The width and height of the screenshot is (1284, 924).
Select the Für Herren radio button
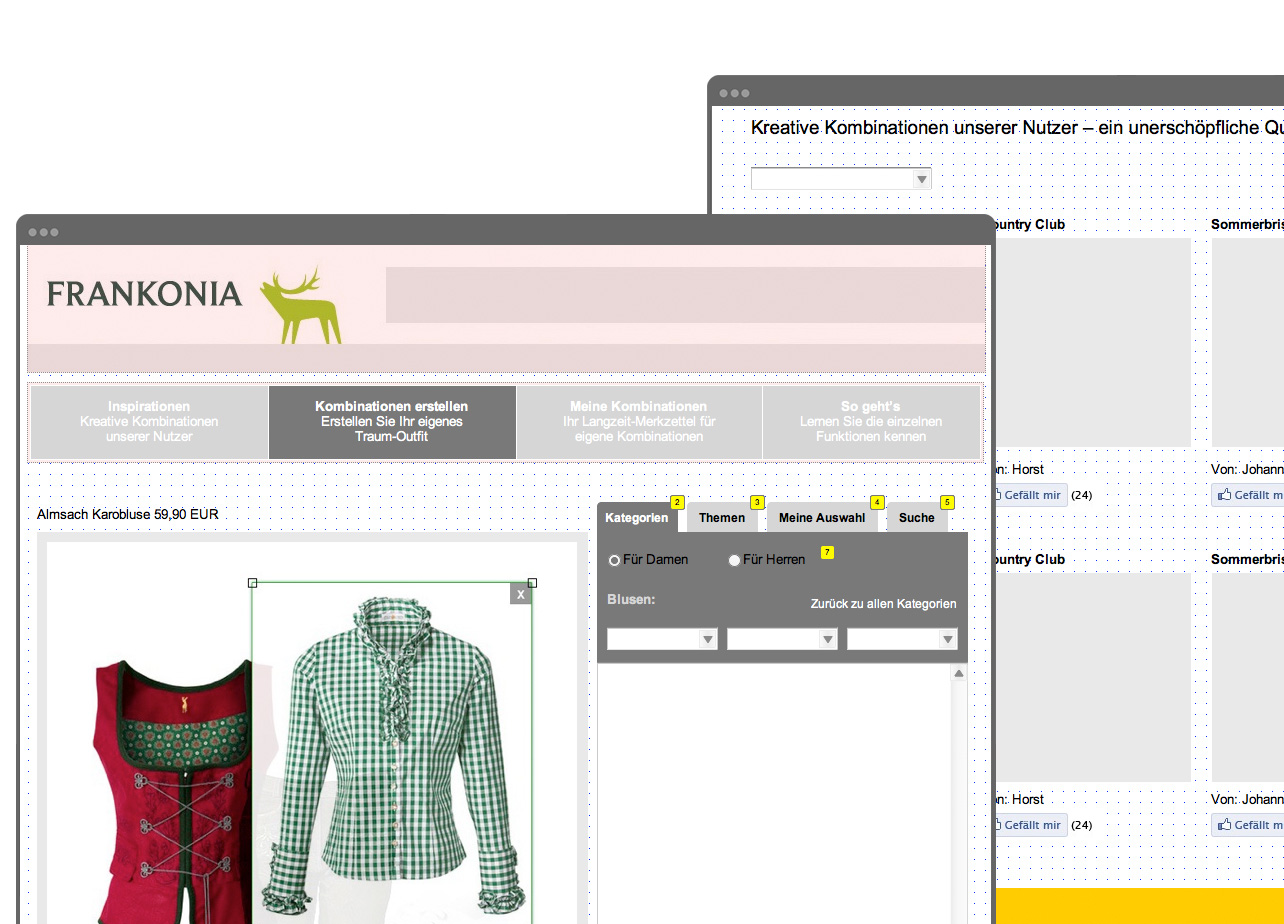(x=734, y=560)
